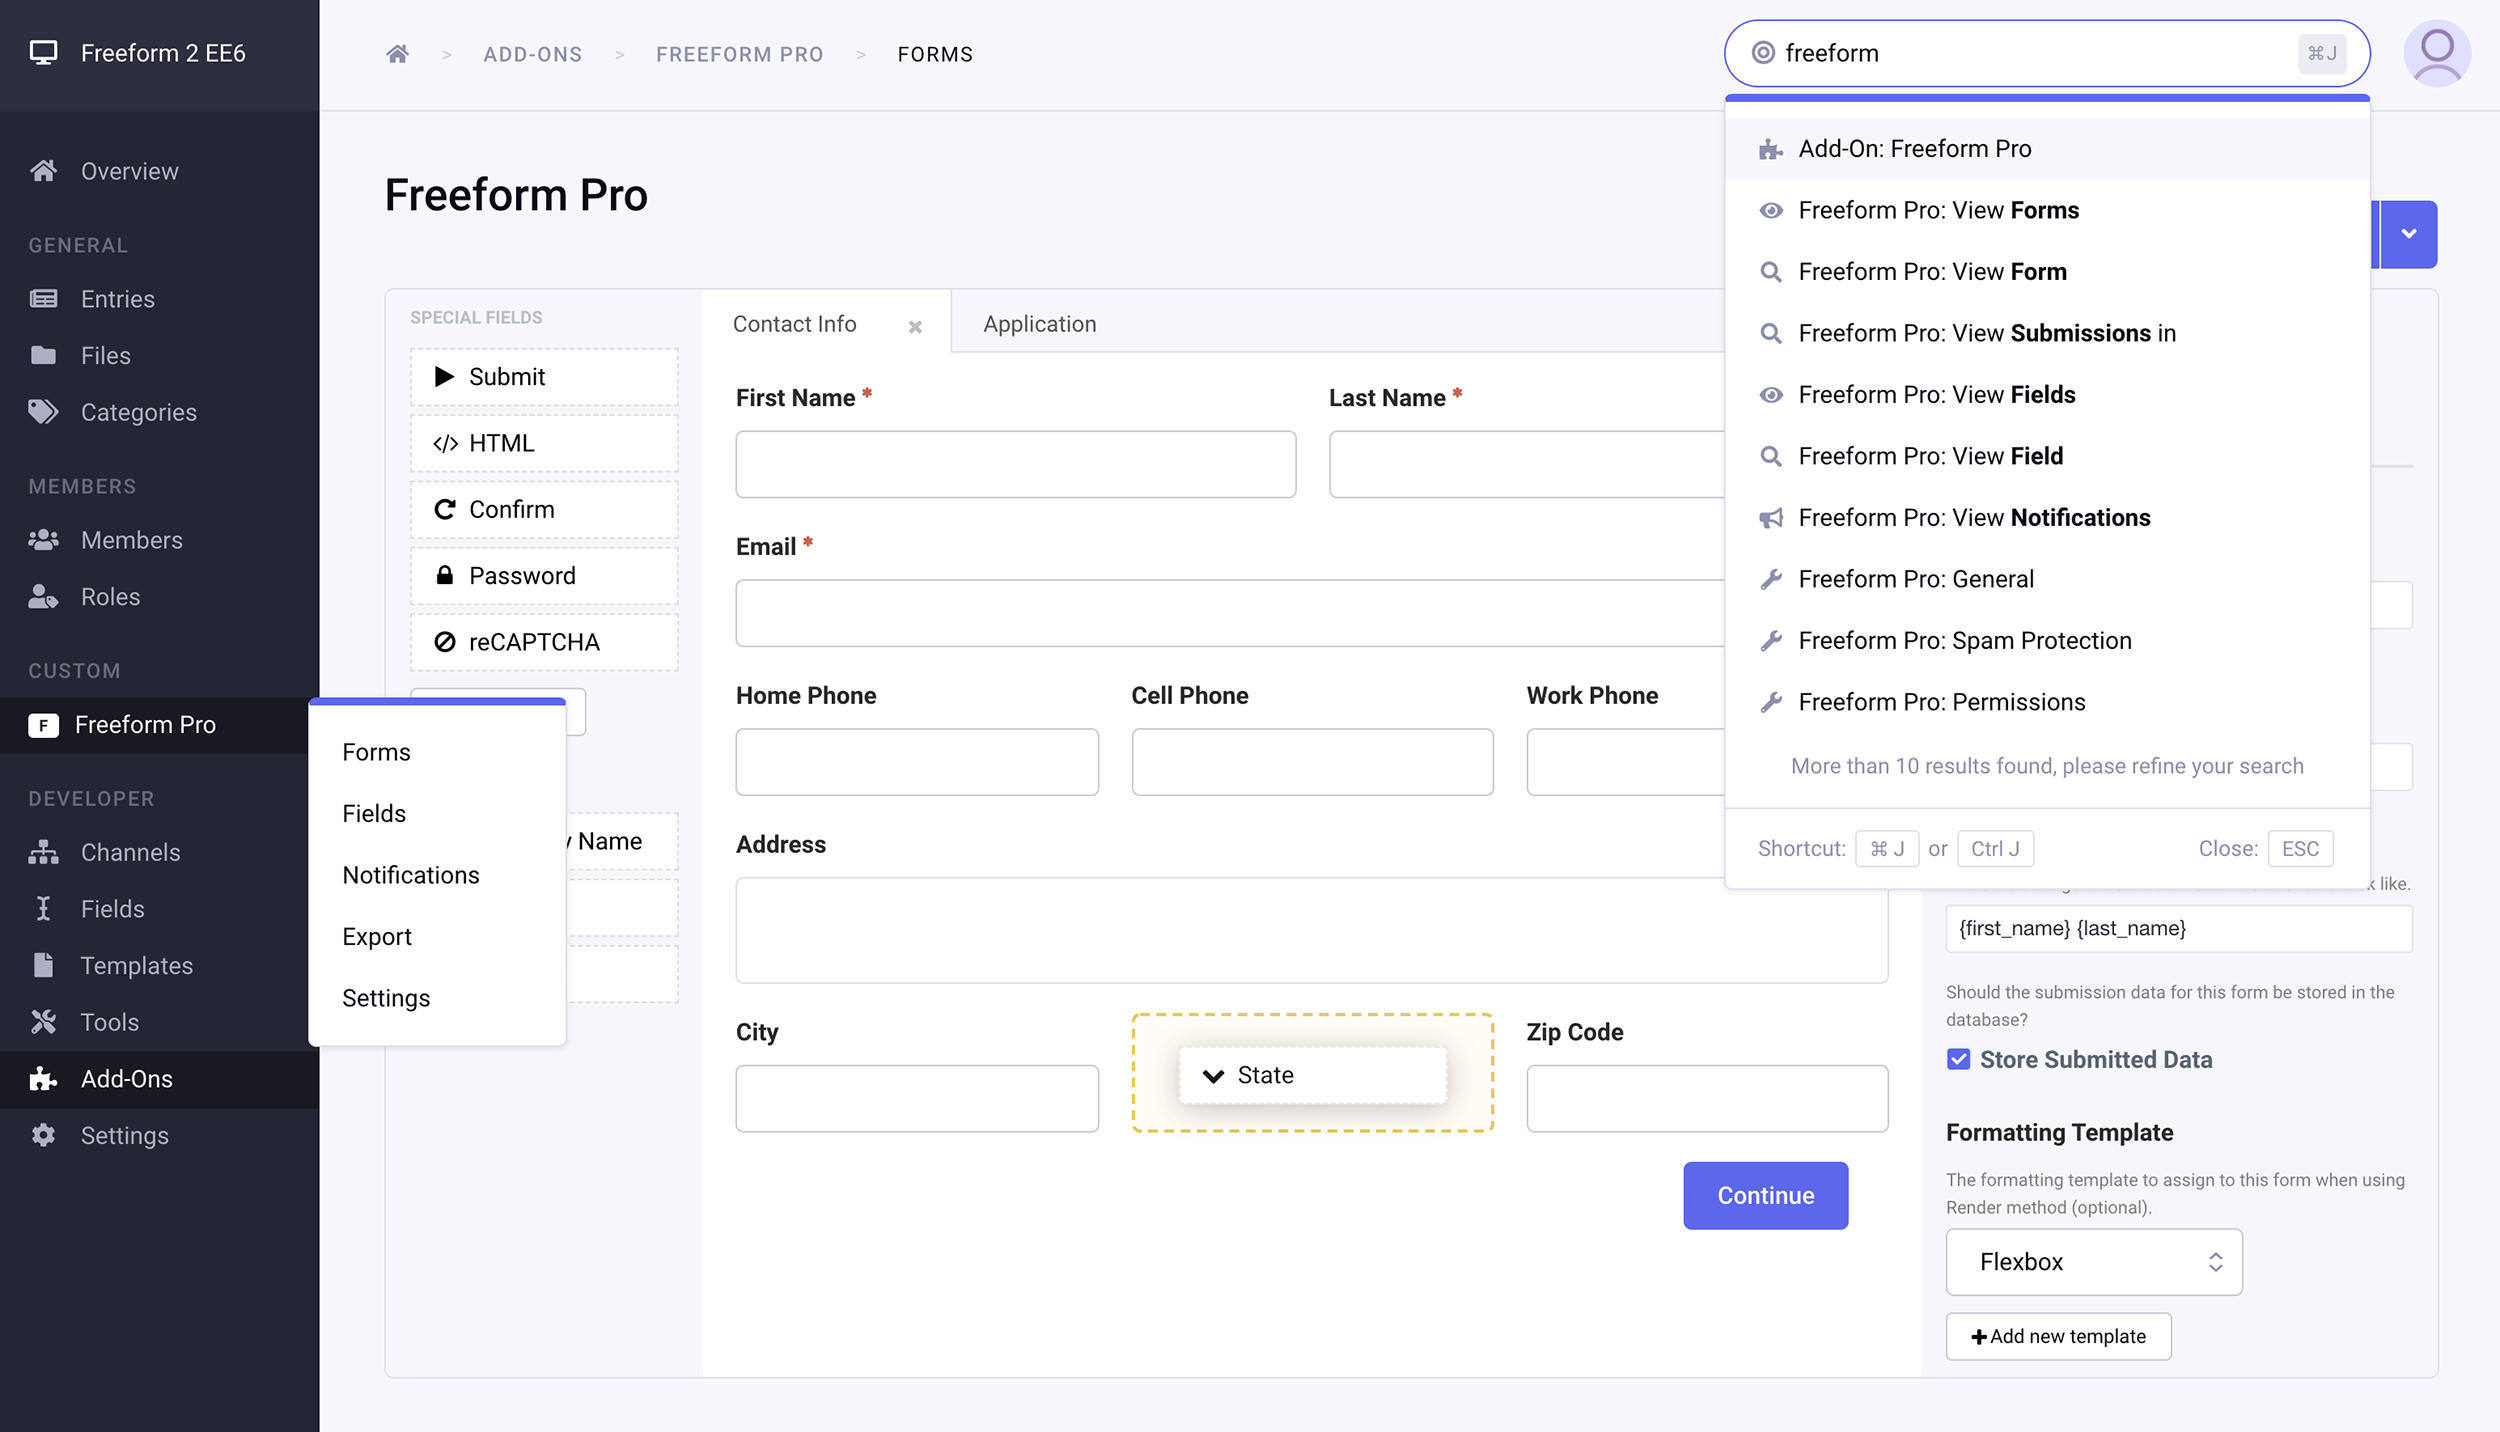Screen dimensions: 2500x1432
Task: Click FREEFORM PRO breadcrumb link
Action: [740, 54]
